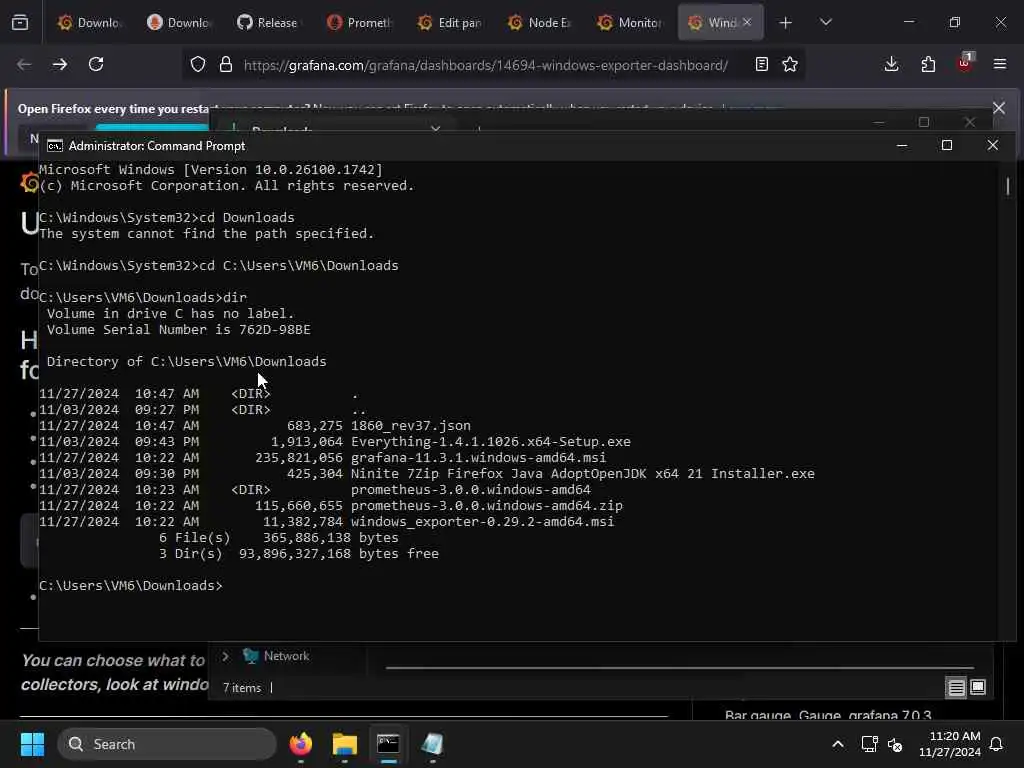The width and height of the screenshot is (1024, 768).
Task: Click prometheus-3.0.0.windows-amd64.zip text
Action: (487, 505)
